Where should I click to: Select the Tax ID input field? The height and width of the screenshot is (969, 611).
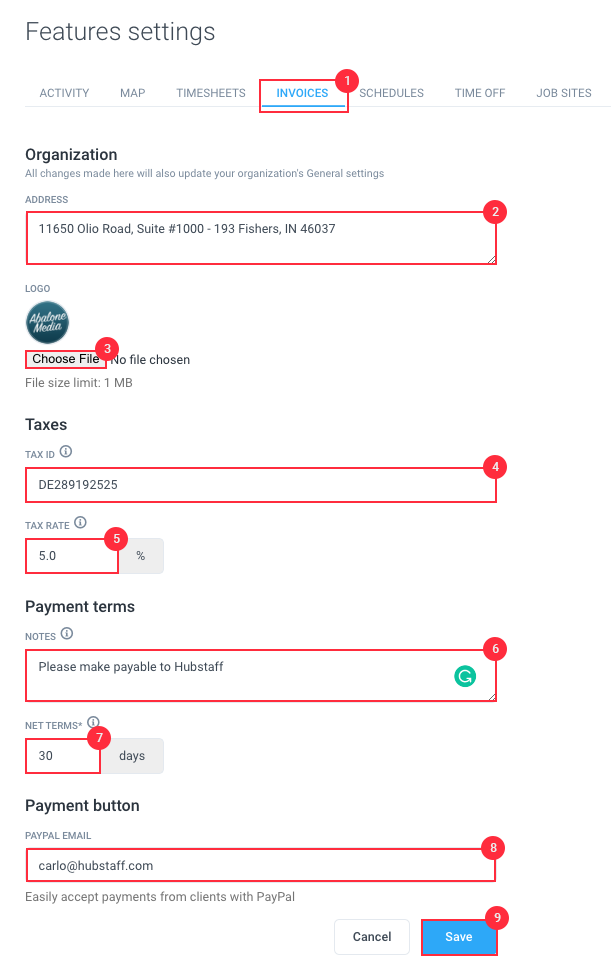point(260,485)
